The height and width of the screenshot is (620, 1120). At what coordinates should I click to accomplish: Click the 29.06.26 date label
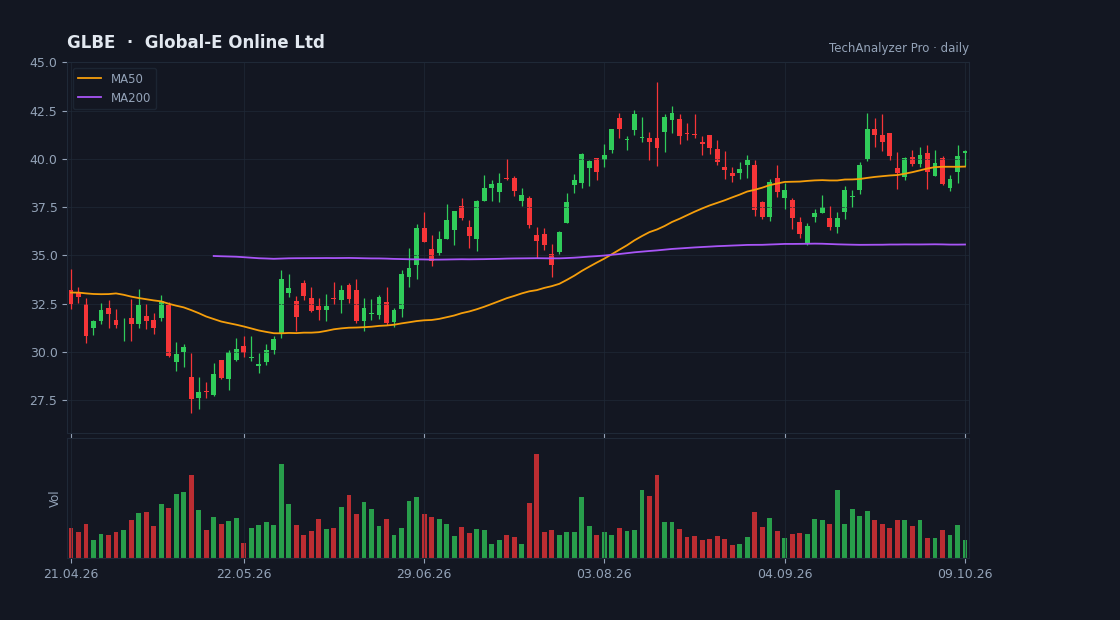424,574
